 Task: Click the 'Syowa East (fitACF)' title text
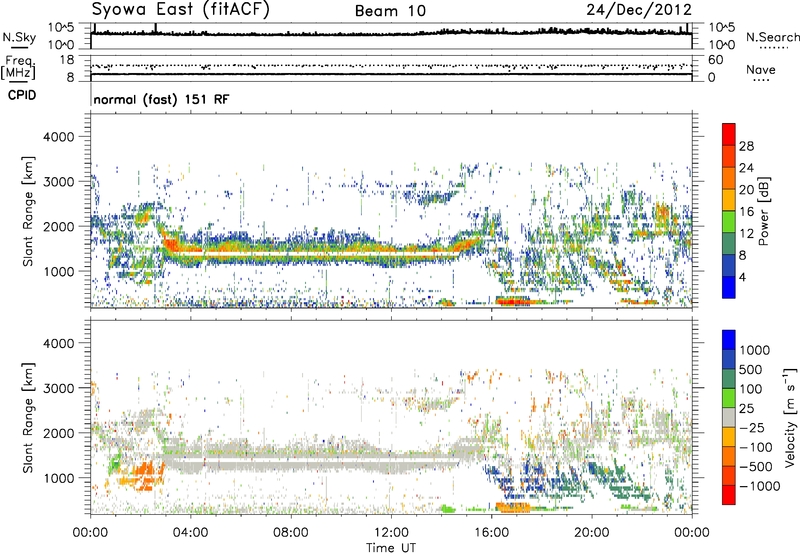[181, 9]
